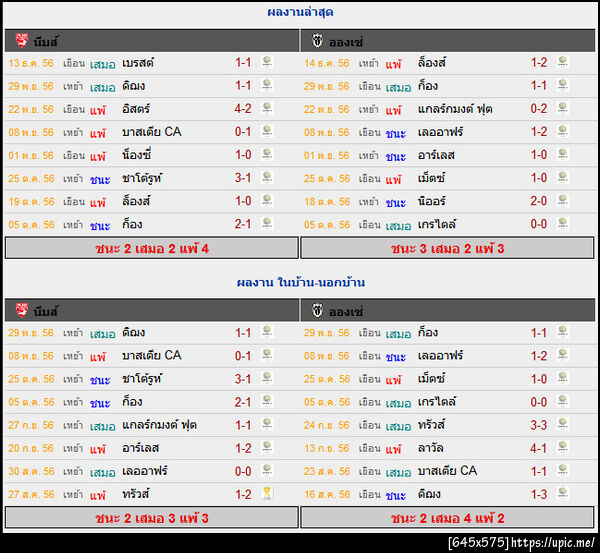
Task: Click summary 'ชนะ 2 เสมอ 2 แพ้ 4'
Action: 152,248
